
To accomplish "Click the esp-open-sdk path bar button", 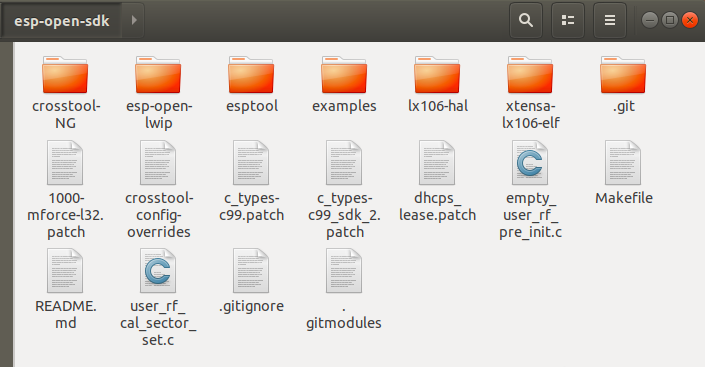I will coord(62,21).
